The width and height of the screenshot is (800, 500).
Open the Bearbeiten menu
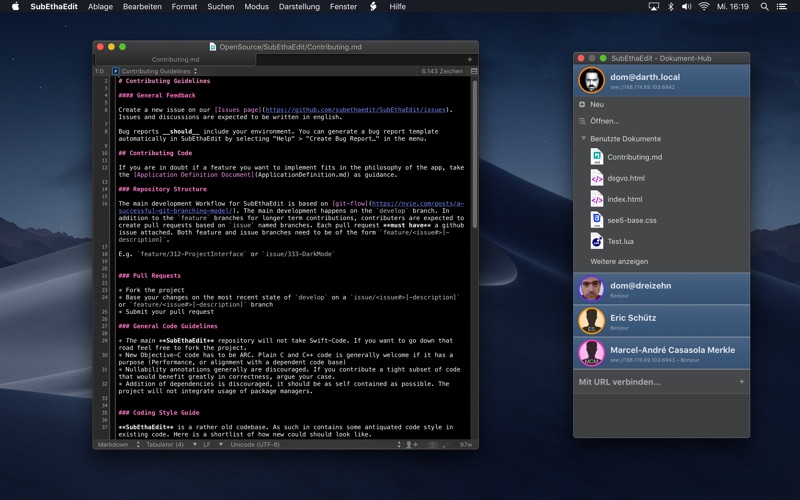point(142,7)
